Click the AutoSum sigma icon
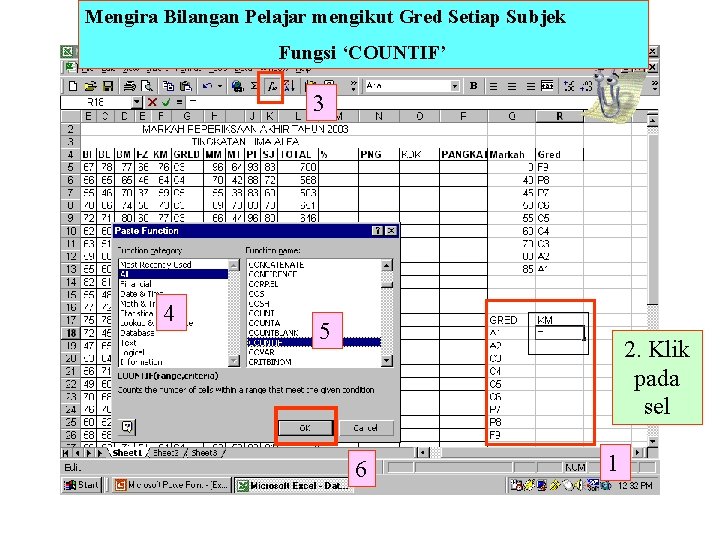Image resolution: width=720 pixels, height=540 pixels. coord(254,86)
